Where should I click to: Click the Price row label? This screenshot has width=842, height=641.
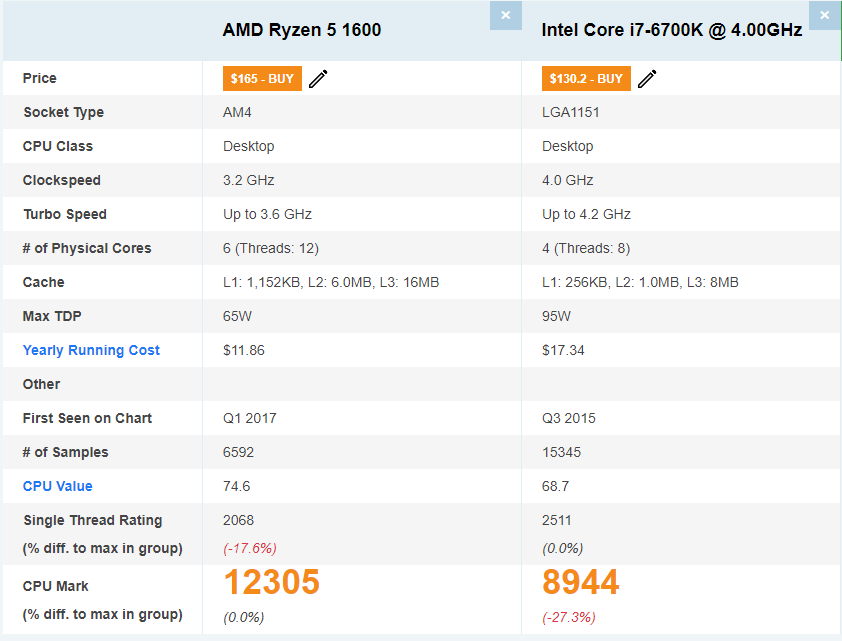pyautogui.click(x=39, y=78)
